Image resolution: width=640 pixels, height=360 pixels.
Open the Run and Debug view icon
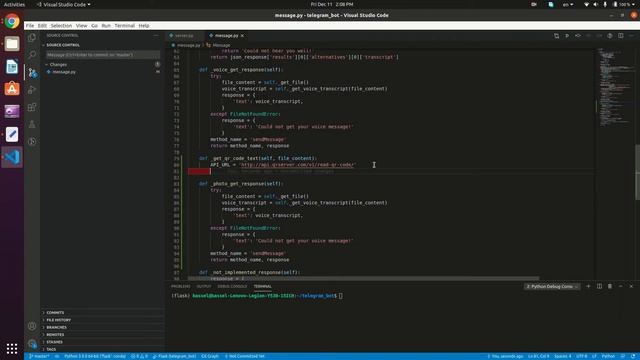click(32, 90)
